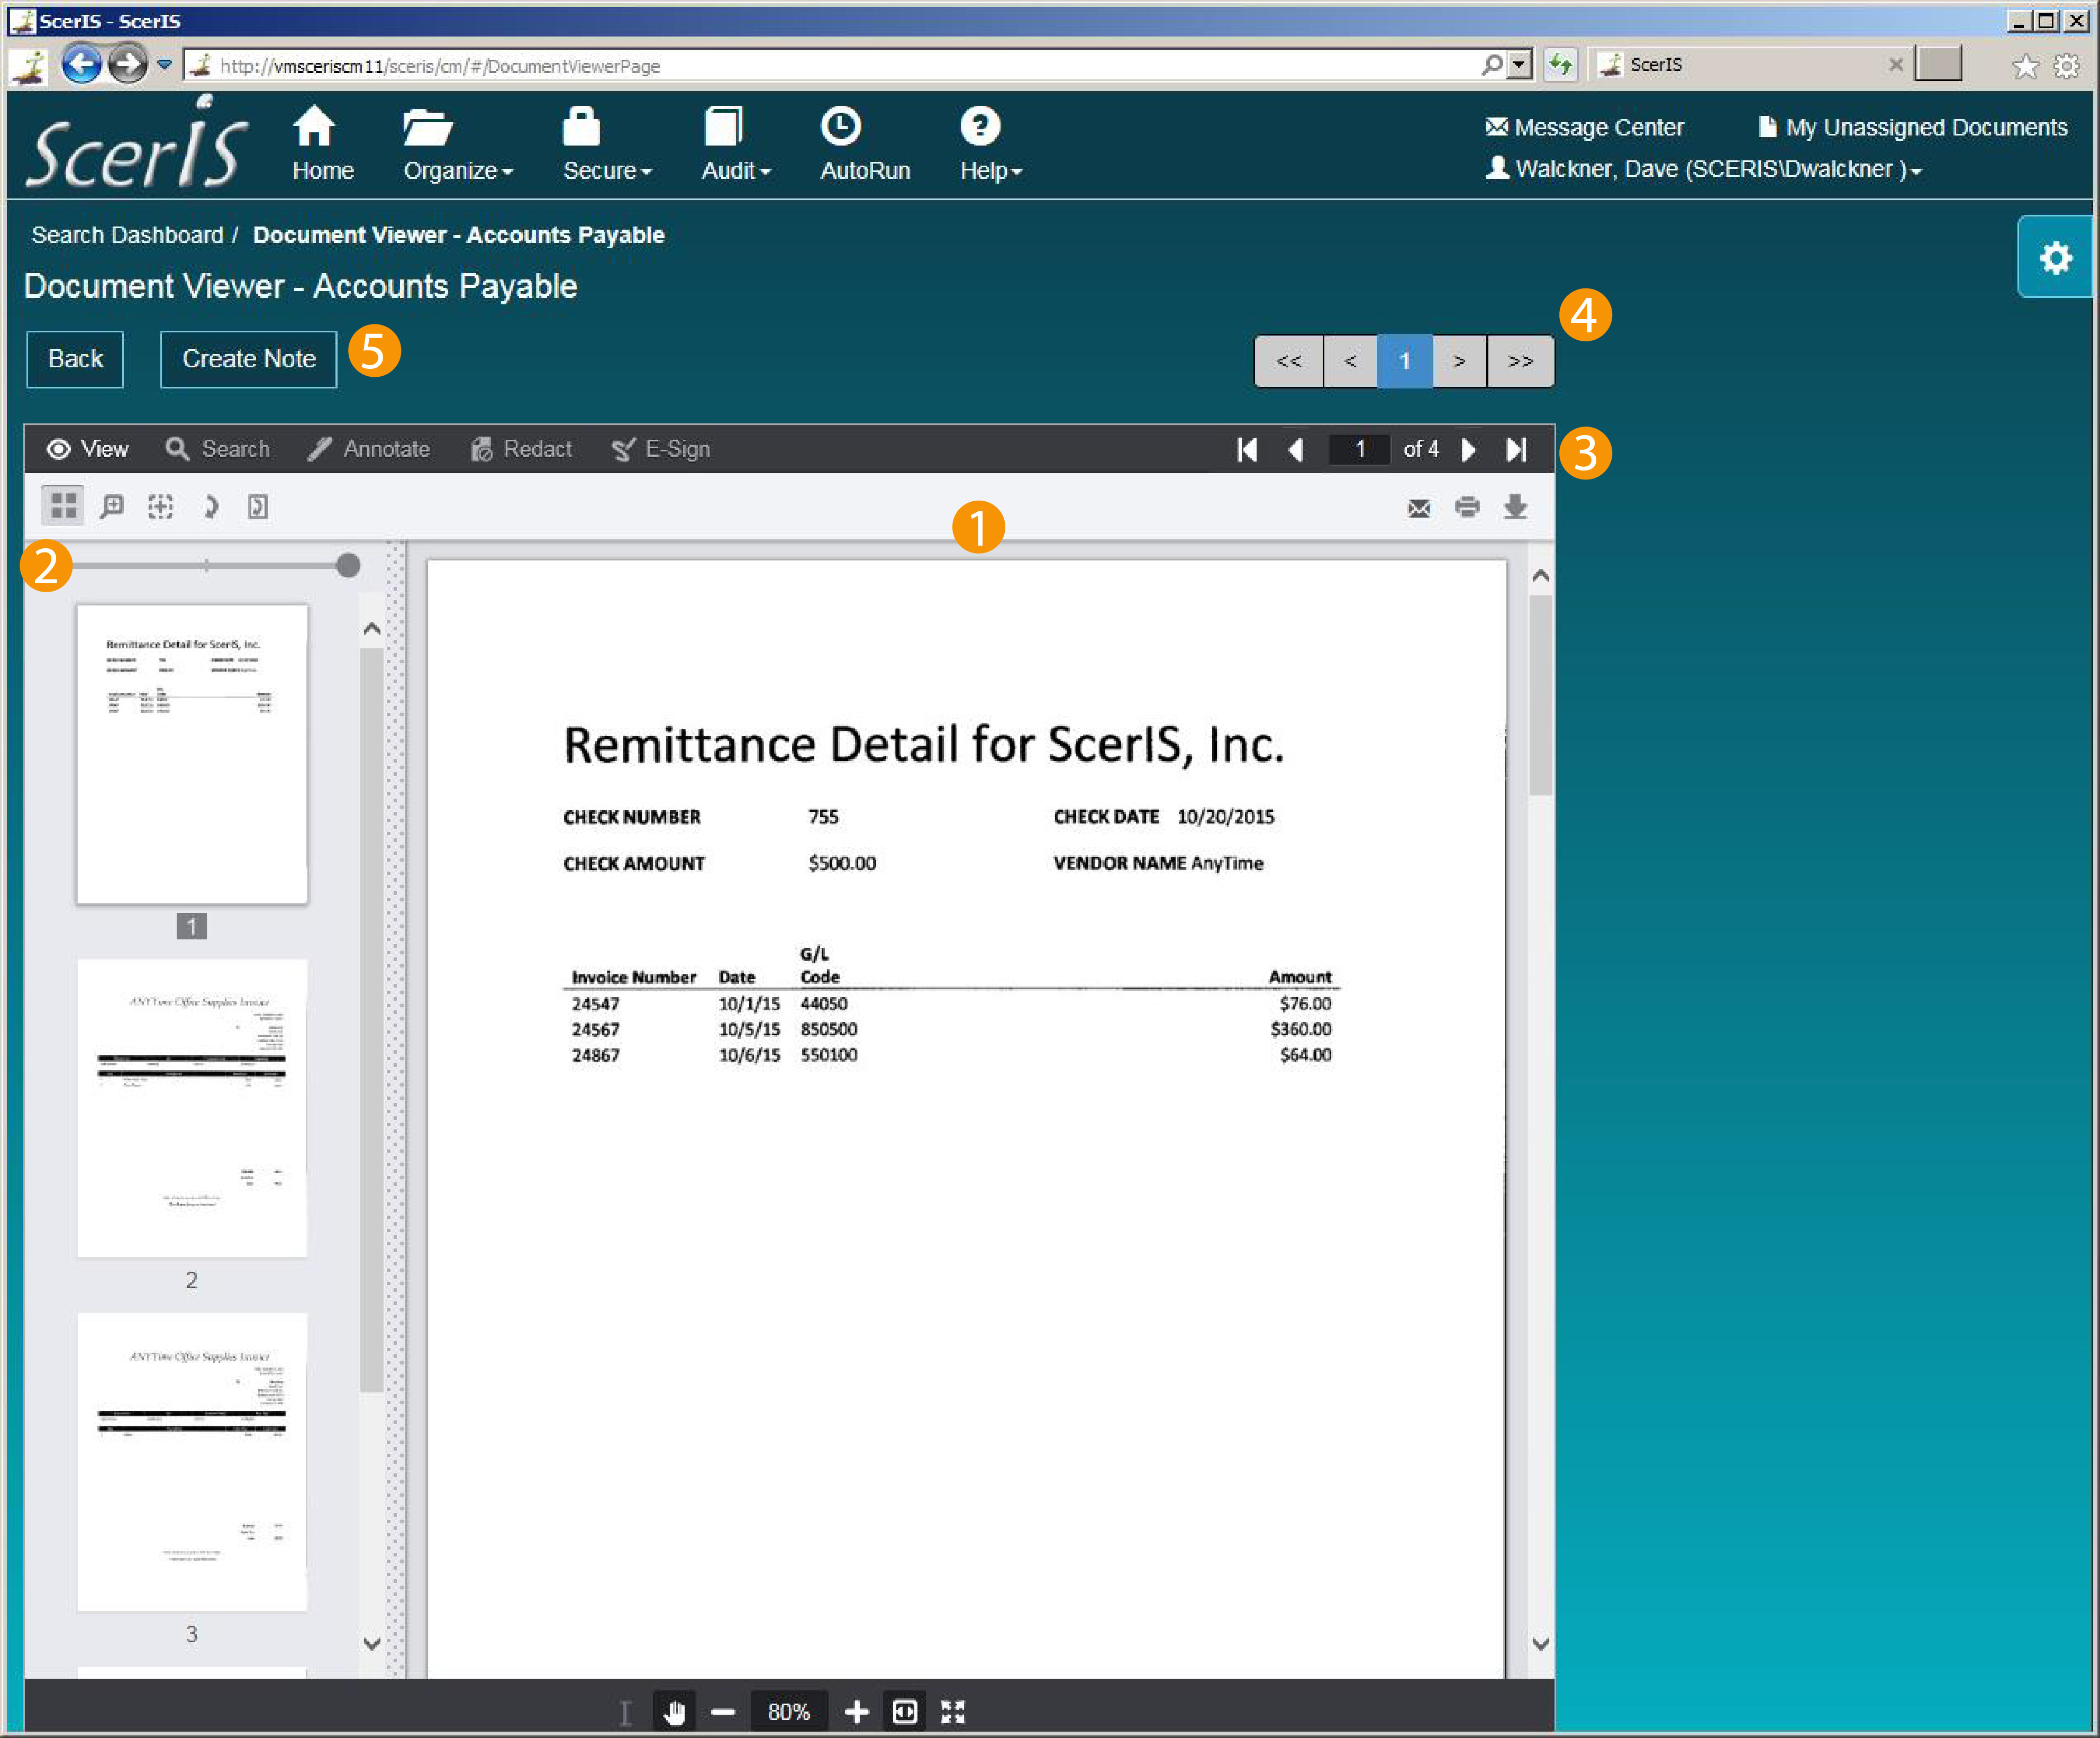Click the browser back arrow button

click(x=81, y=65)
